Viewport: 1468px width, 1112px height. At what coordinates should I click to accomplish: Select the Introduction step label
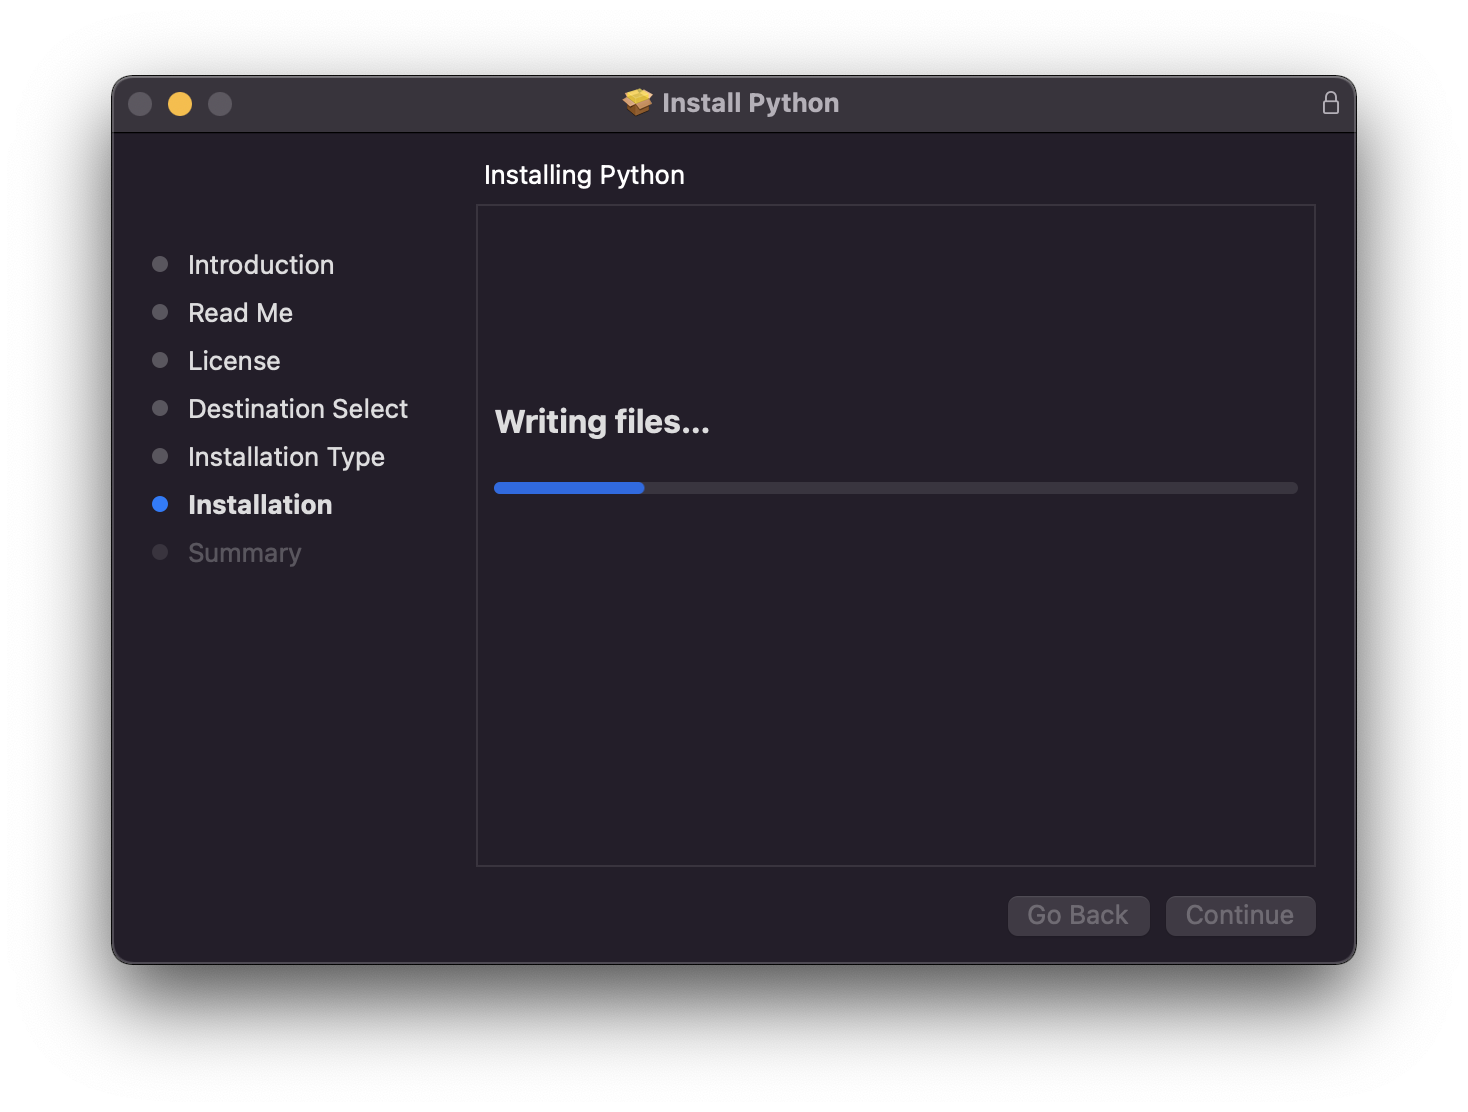[x=261, y=265]
